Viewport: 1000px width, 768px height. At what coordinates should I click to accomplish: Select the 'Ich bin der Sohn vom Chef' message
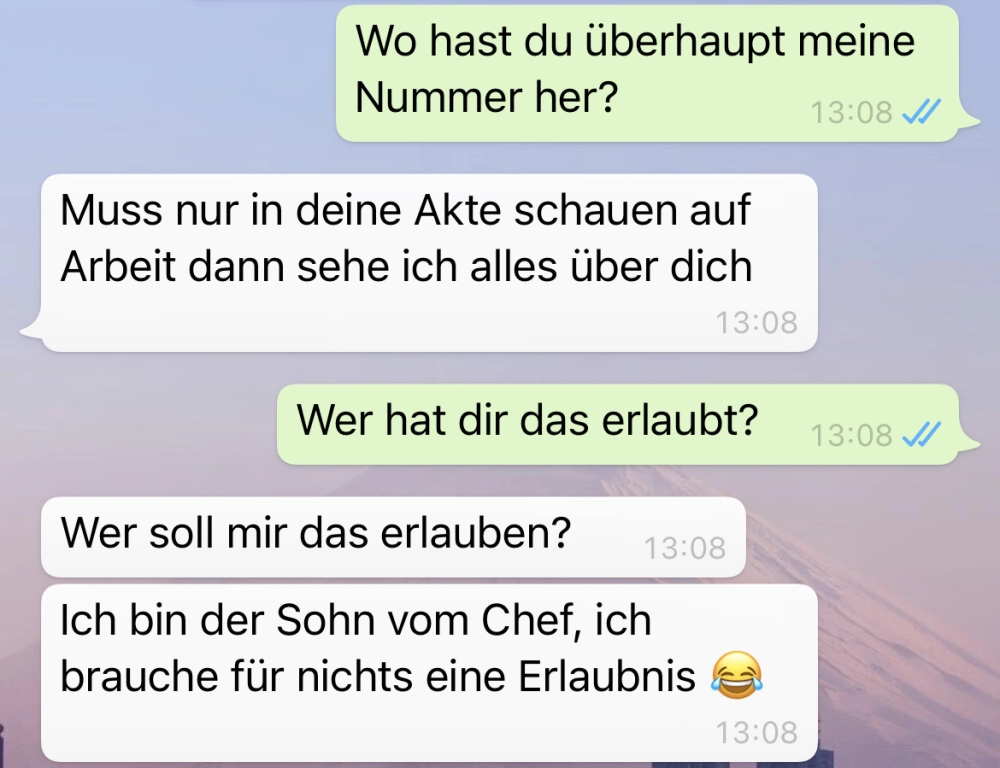[429, 673]
